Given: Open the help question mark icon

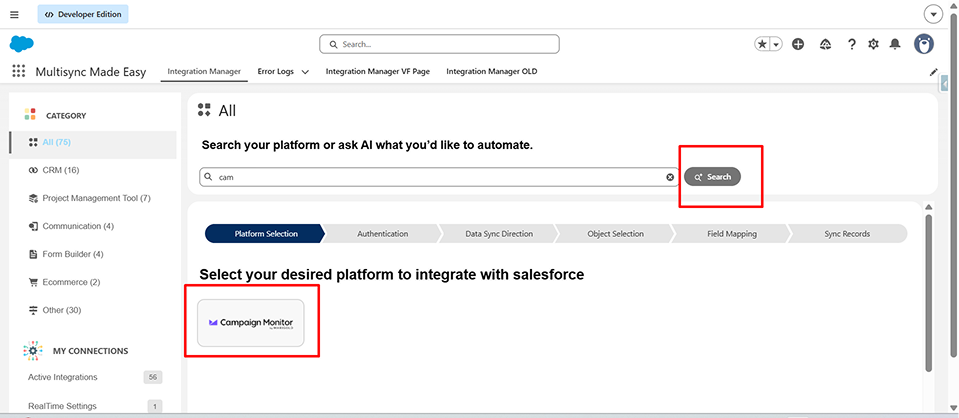Looking at the screenshot, I should pyautogui.click(x=851, y=44).
